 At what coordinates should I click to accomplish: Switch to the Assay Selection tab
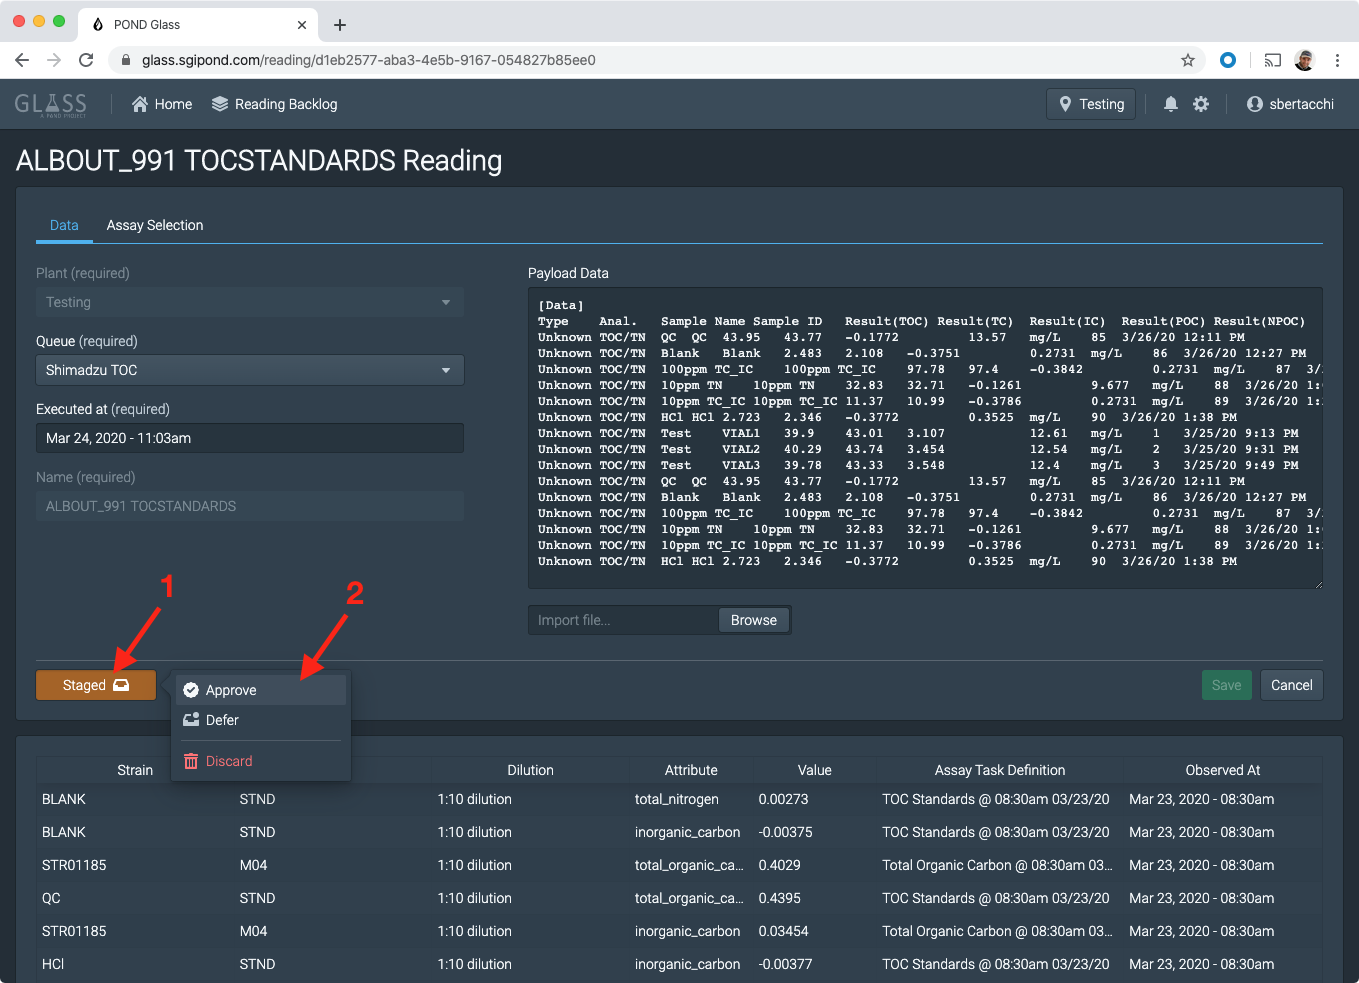154,225
